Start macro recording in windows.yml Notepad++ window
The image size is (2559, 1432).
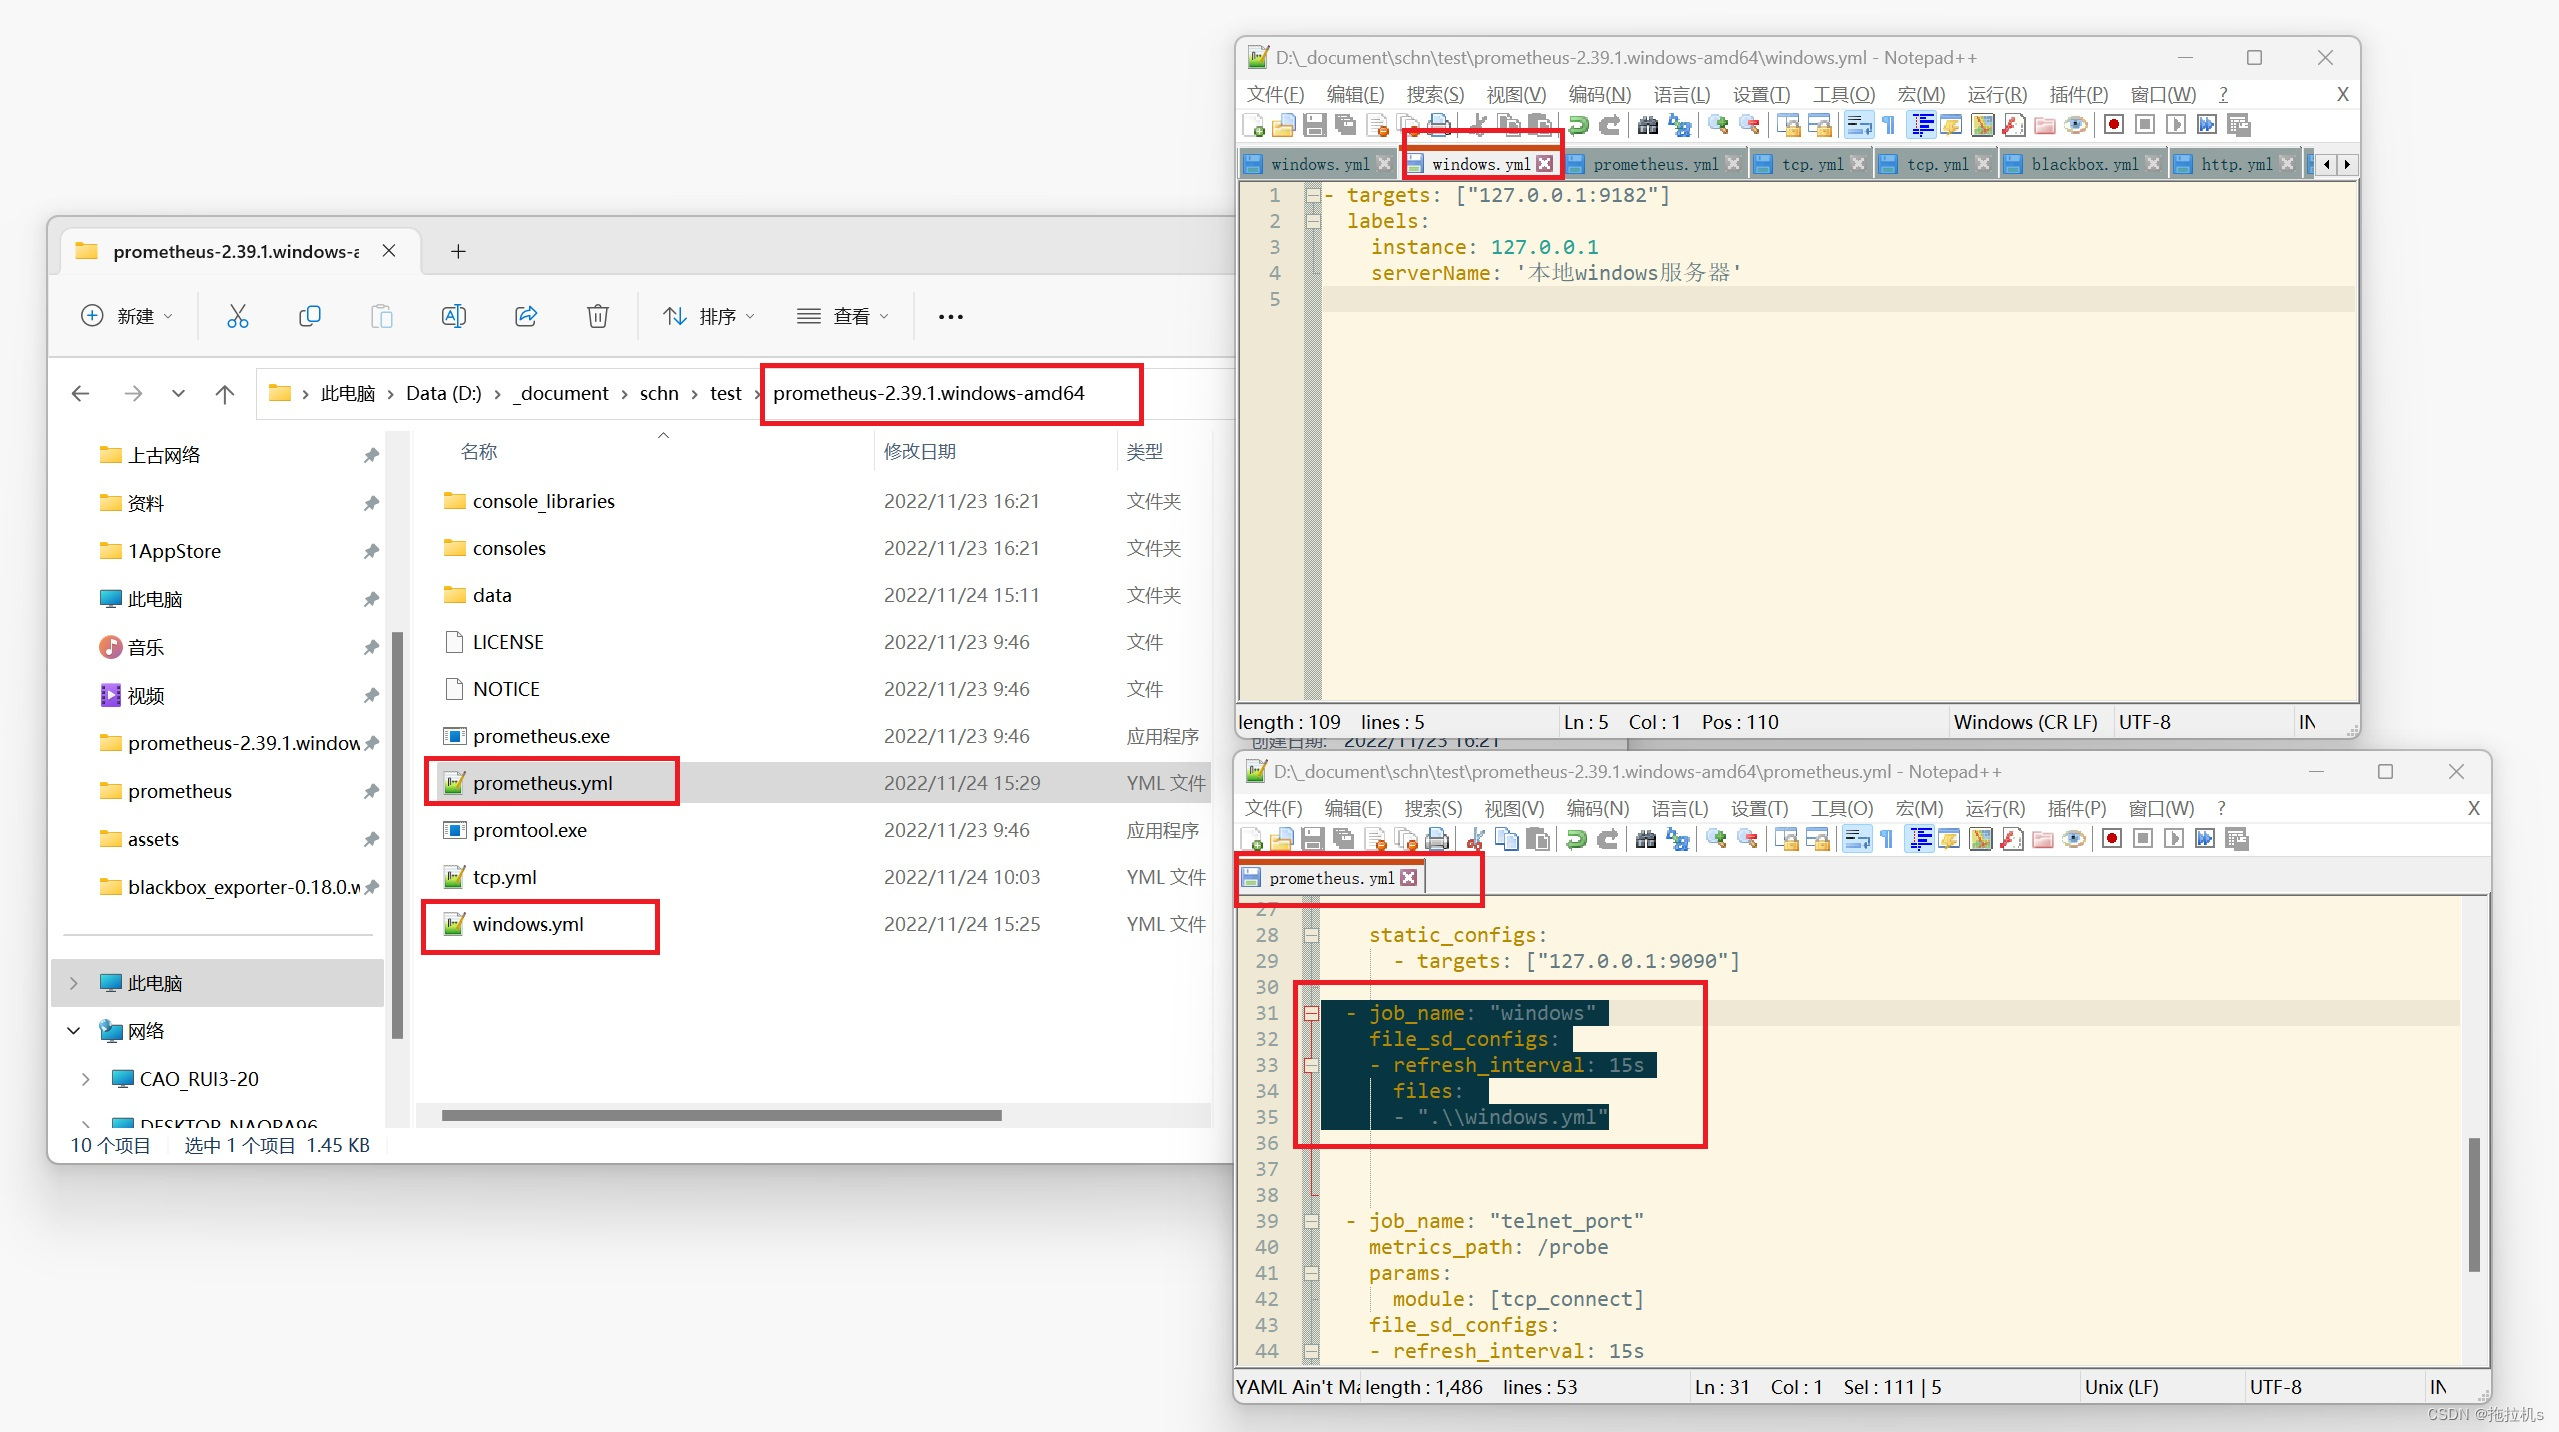click(2114, 125)
